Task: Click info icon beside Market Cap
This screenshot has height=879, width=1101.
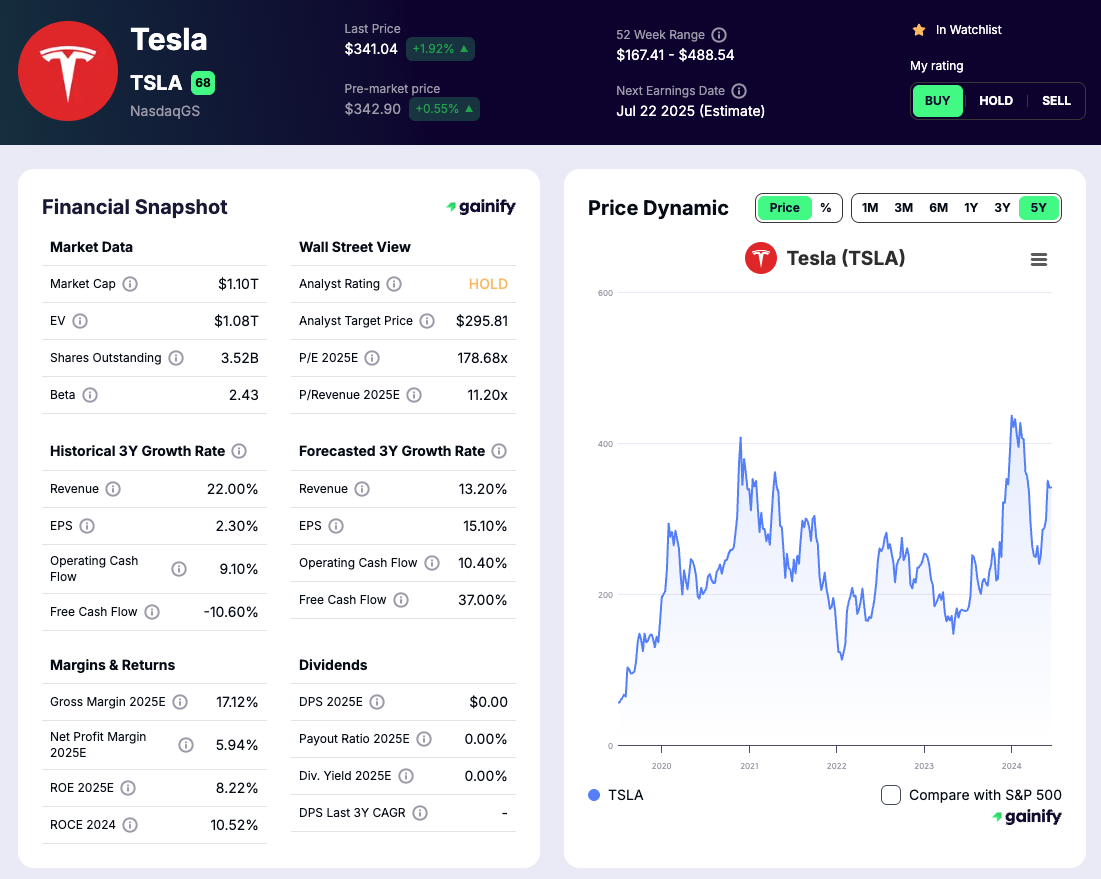Action: 130,284
